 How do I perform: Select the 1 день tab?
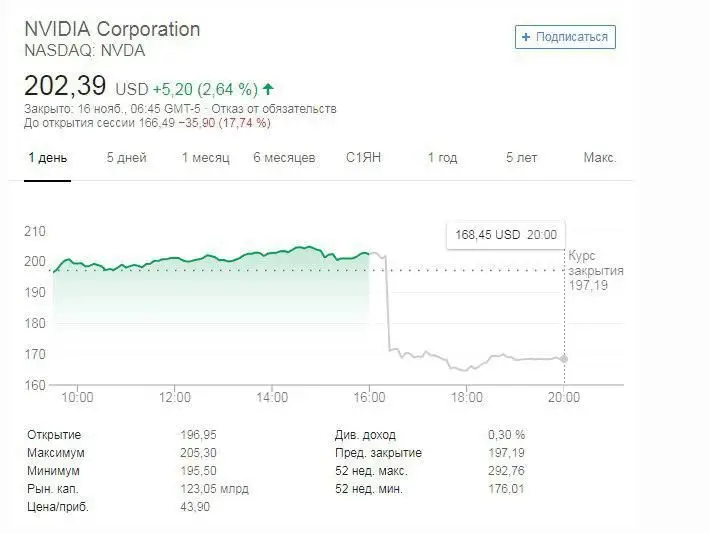pyautogui.click(x=48, y=158)
